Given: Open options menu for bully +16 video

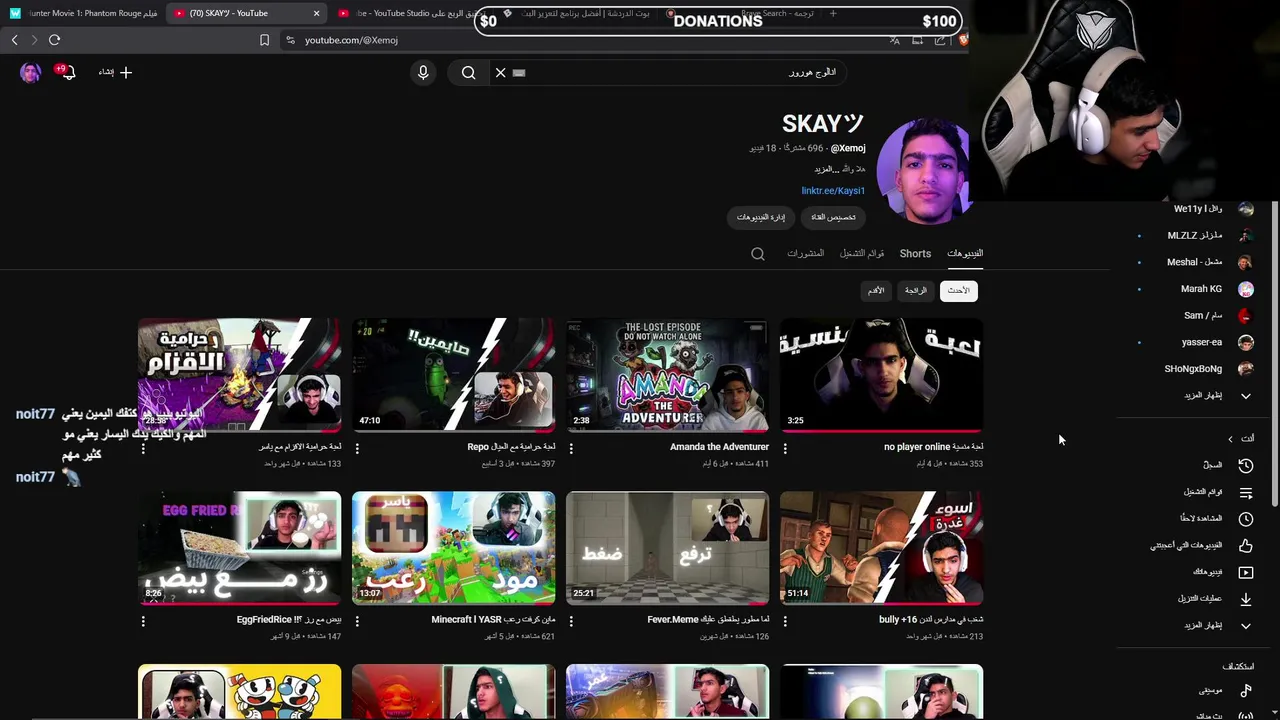Looking at the screenshot, I should point(785,621).
